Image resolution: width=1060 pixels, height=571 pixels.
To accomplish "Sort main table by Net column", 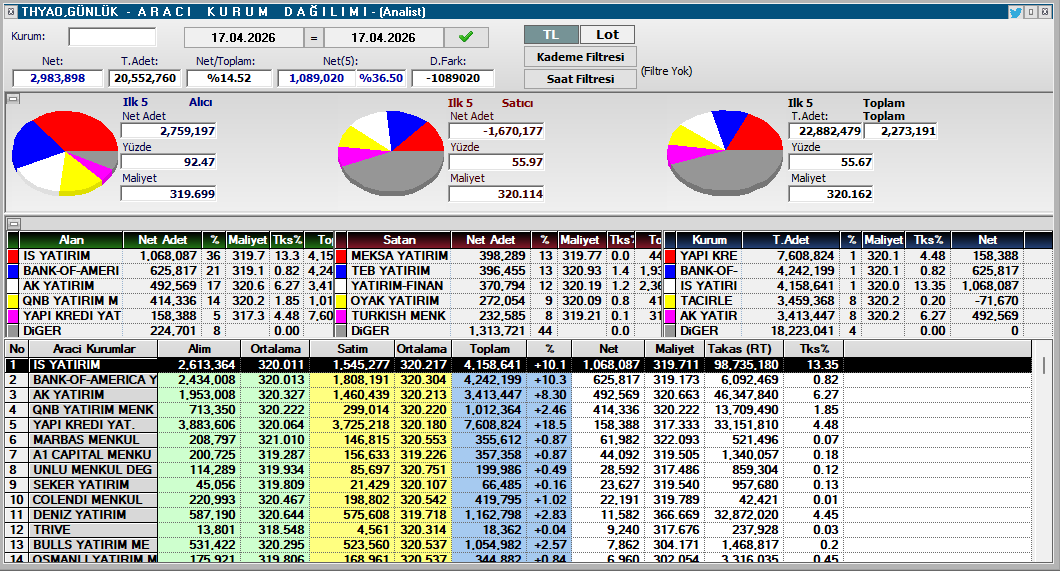I will pyautogui.click(x=608, y=349).
